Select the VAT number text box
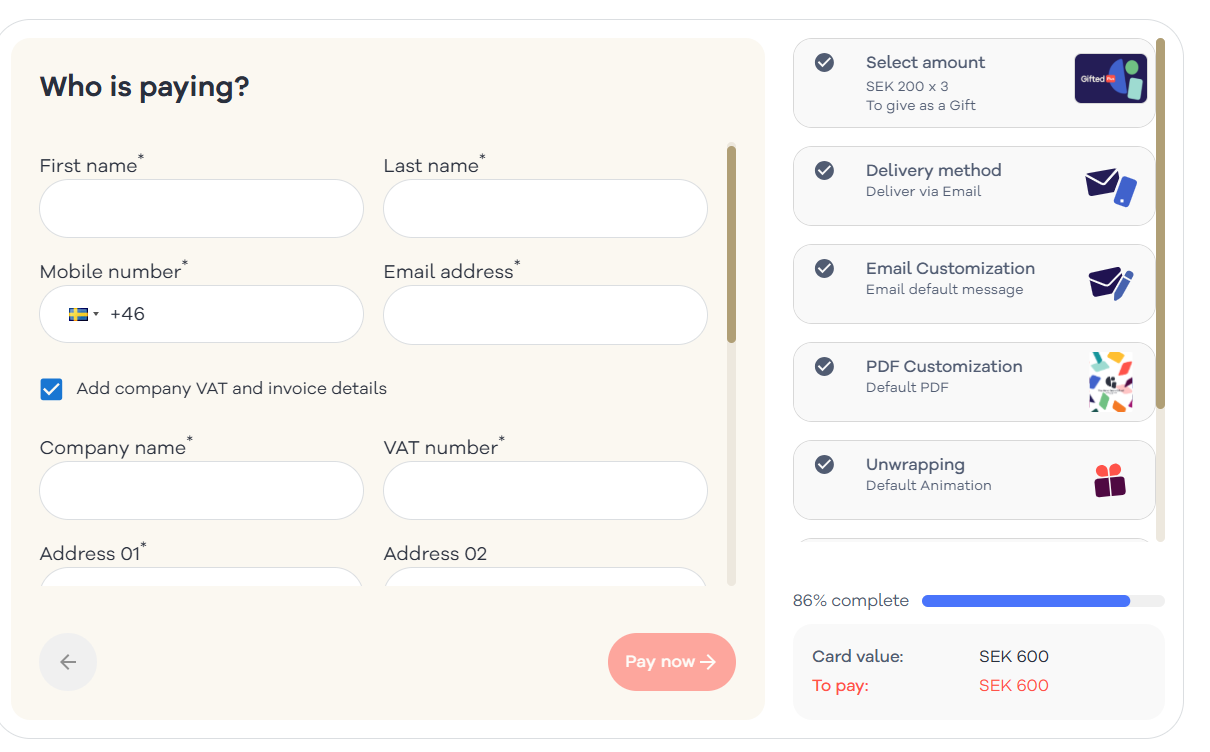The width and height of the screenshot is (1210, 752). [546, 490]
